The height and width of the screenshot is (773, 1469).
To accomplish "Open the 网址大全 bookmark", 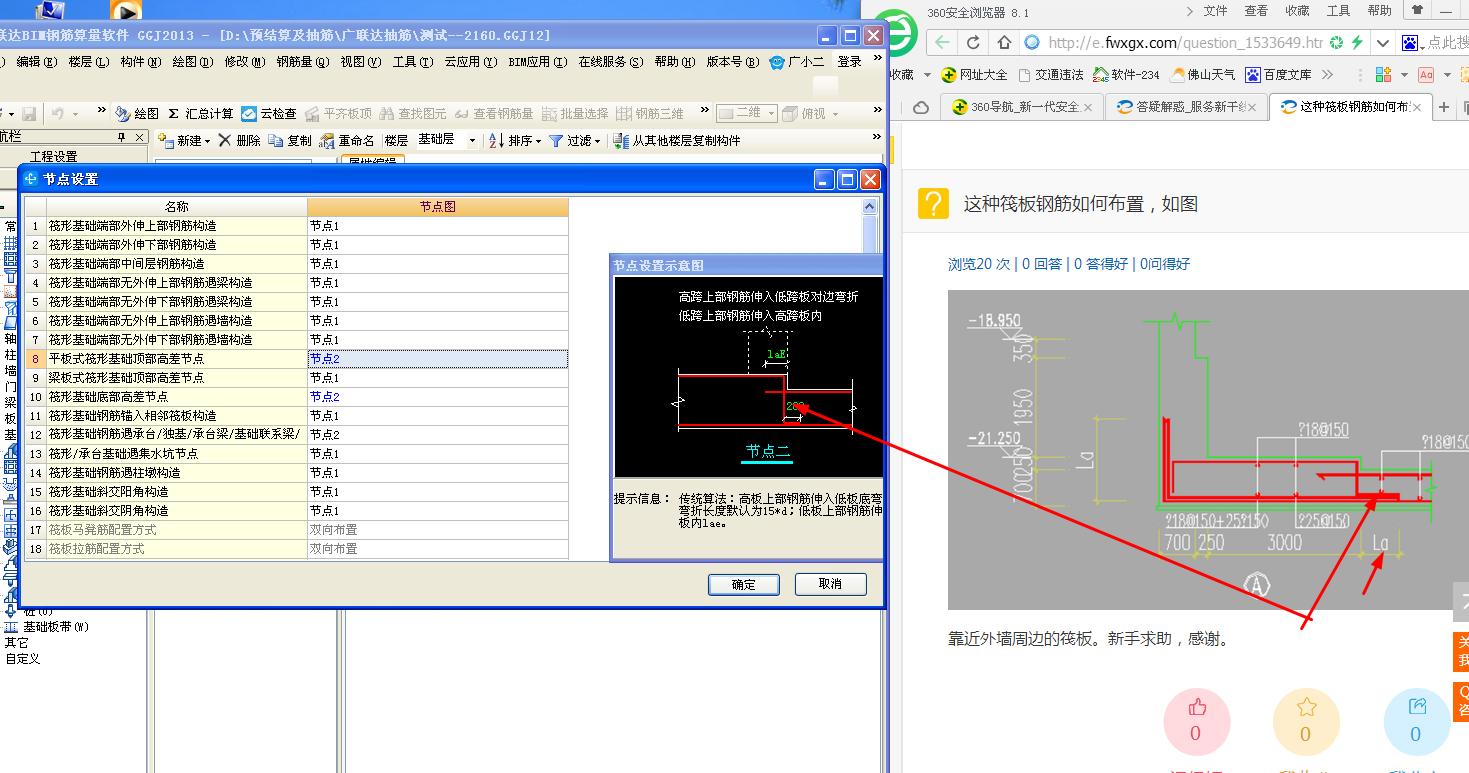I will pyautogui.click(x=975, y=75).
